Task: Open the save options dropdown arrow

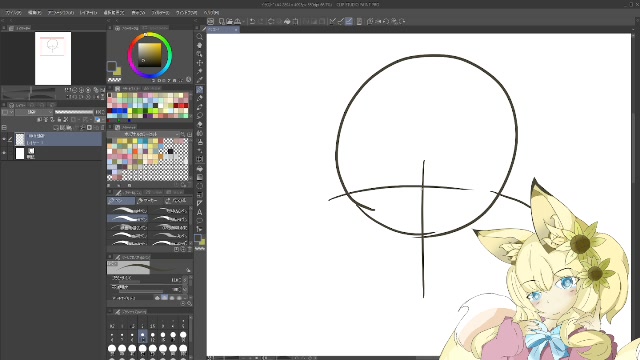Action: [244, 21]
